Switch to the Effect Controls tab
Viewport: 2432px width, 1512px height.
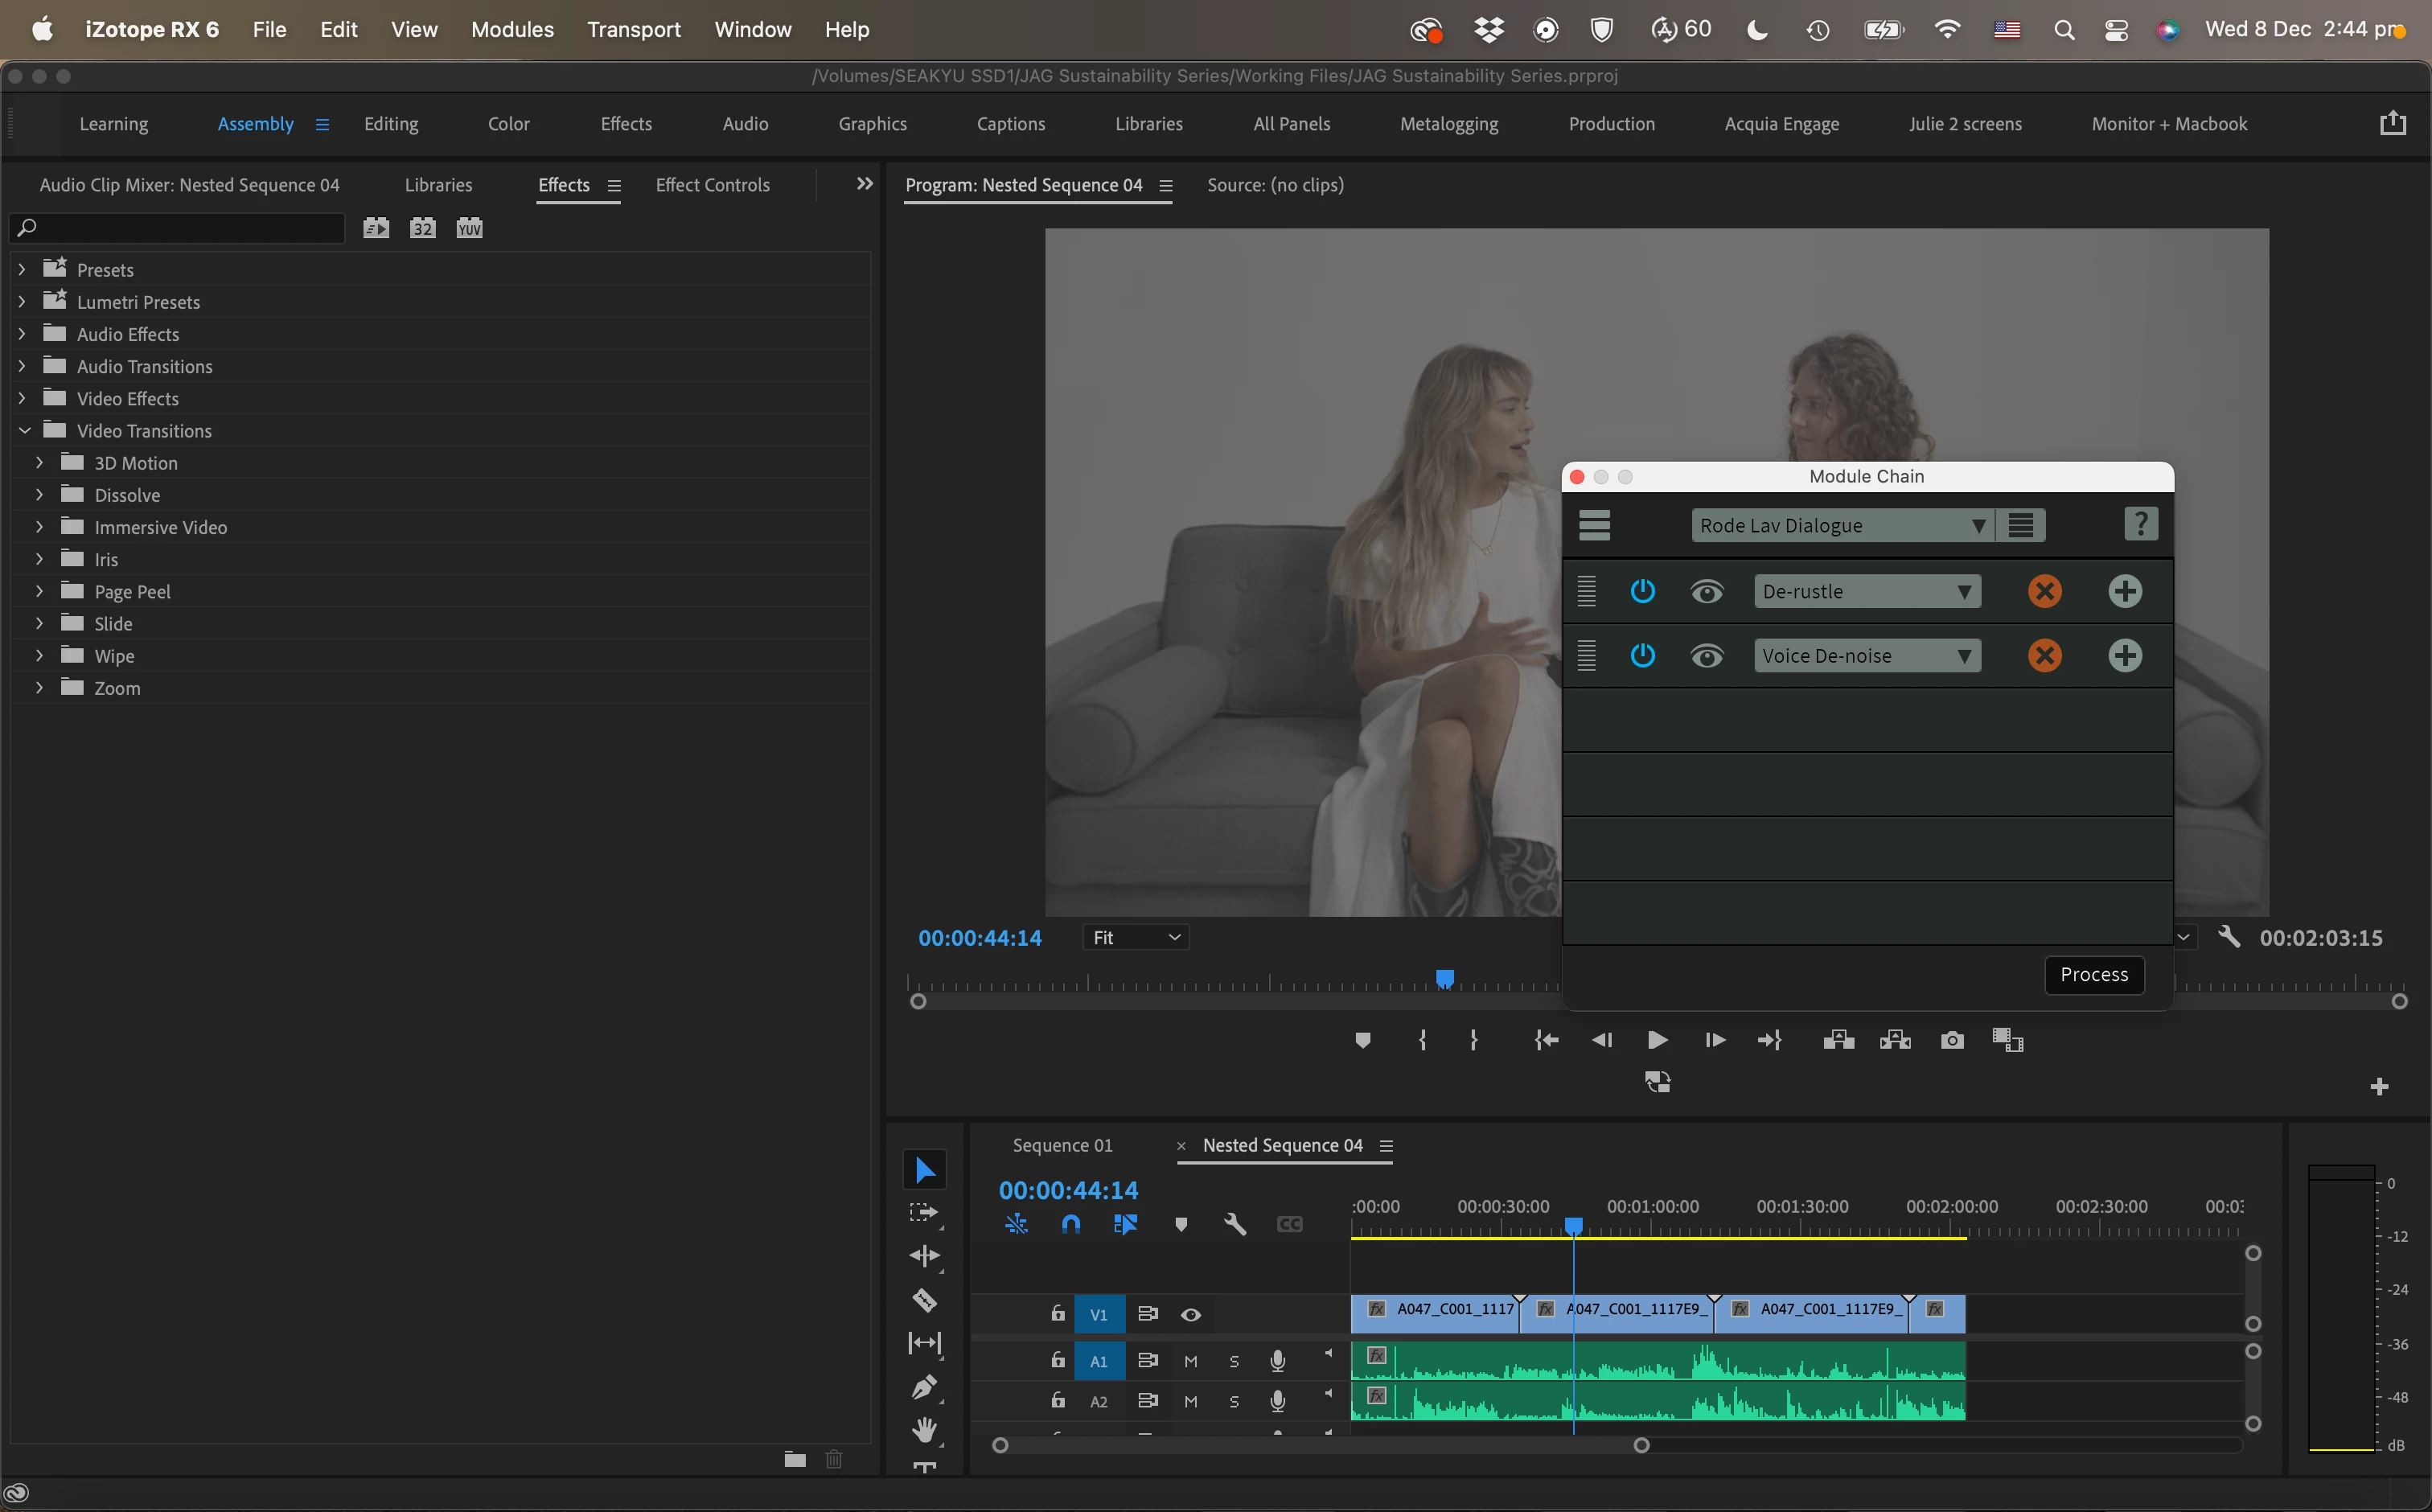coord(712,185)
